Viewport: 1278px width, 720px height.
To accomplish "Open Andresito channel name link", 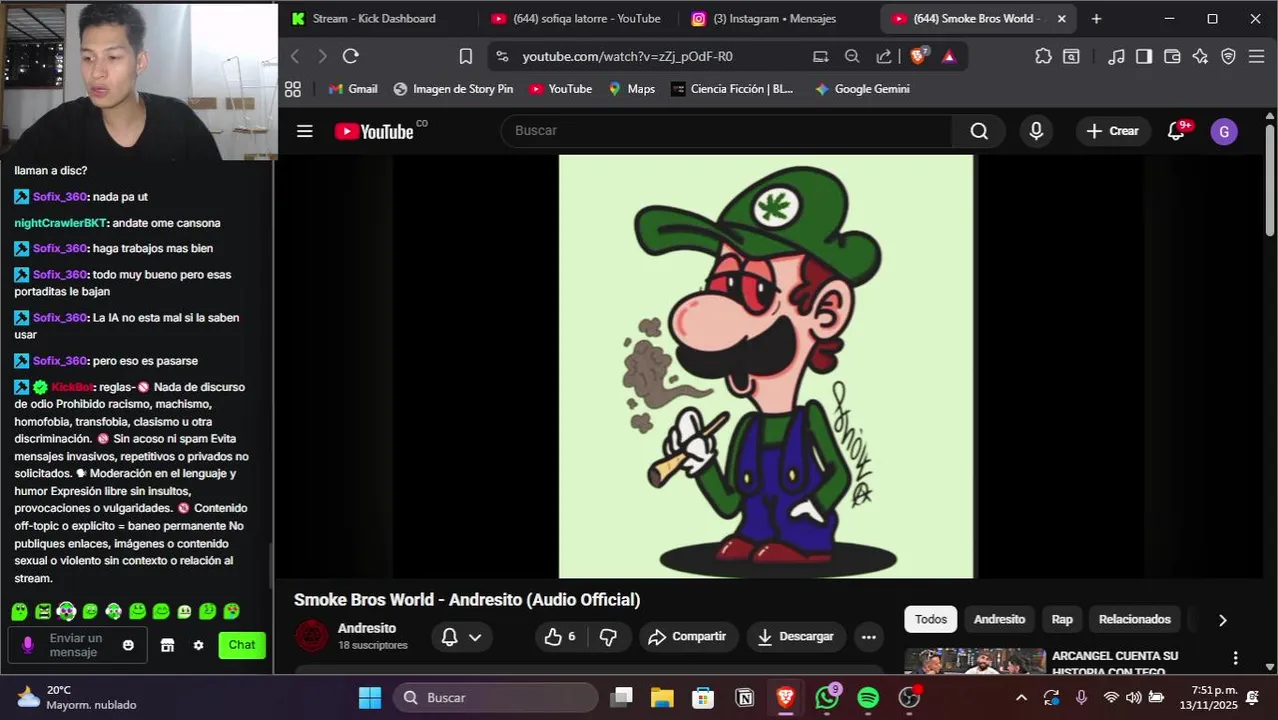I will tap(367, 629).
